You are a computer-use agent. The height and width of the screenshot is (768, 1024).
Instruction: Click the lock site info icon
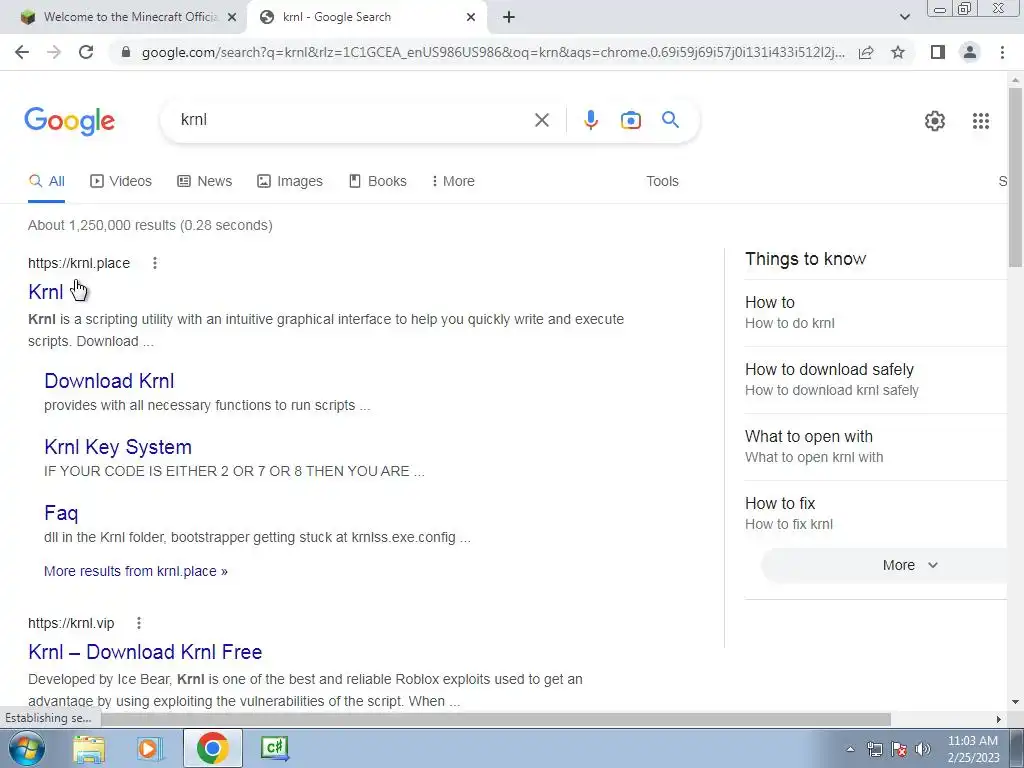click(126, 52)
